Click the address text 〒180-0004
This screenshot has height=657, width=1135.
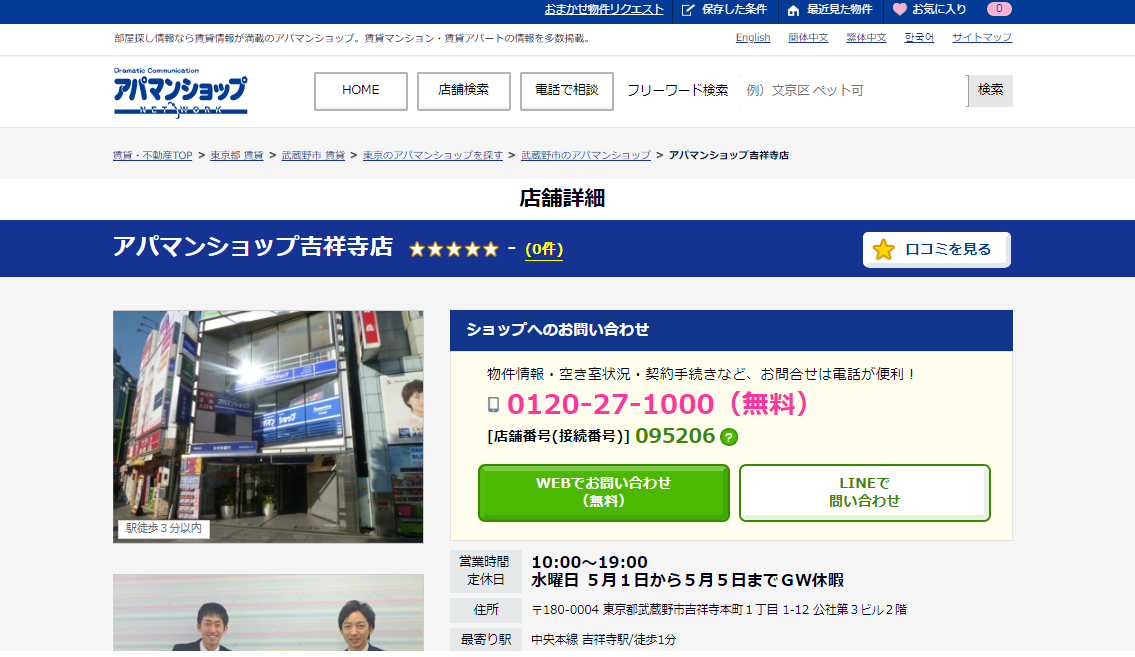tap(719, 610)
